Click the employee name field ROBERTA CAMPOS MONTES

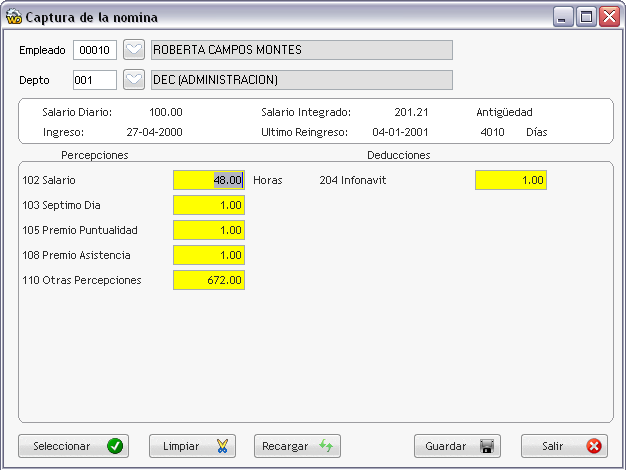[302, 50]
